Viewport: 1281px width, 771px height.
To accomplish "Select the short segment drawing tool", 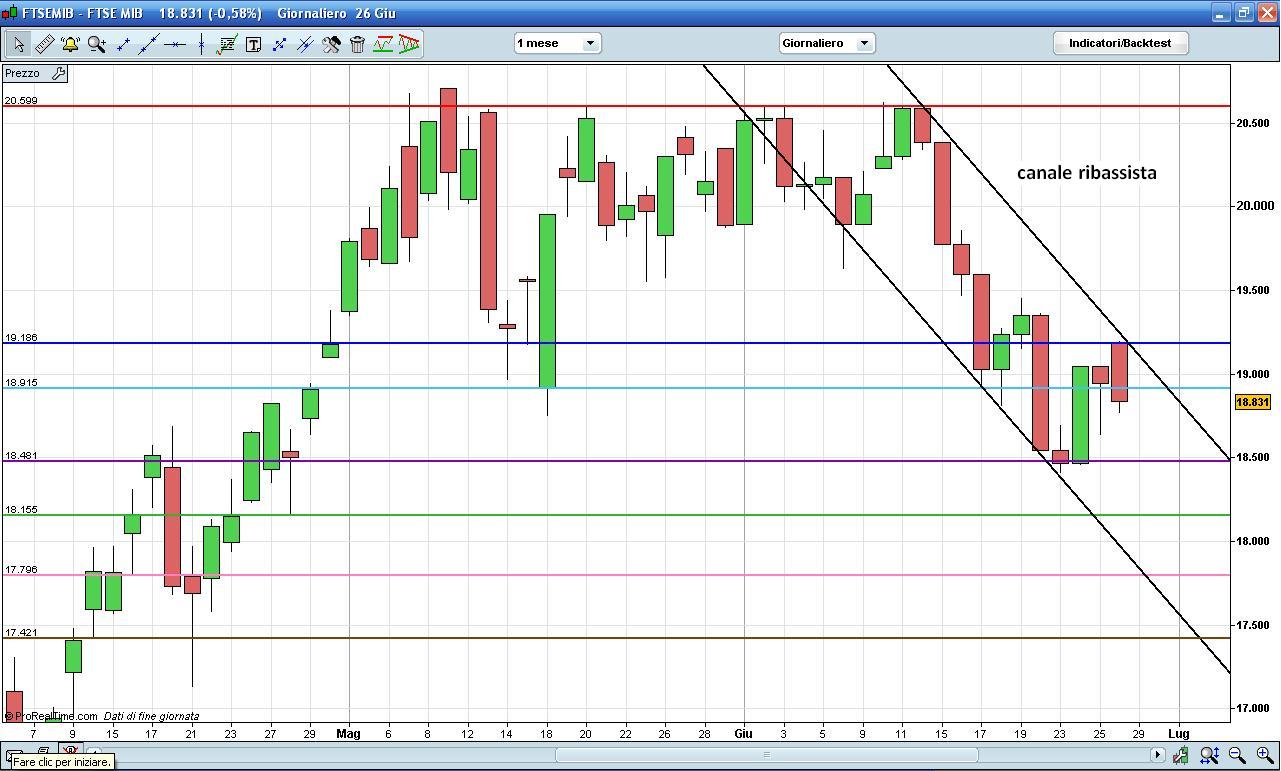I will pos(123,44).
